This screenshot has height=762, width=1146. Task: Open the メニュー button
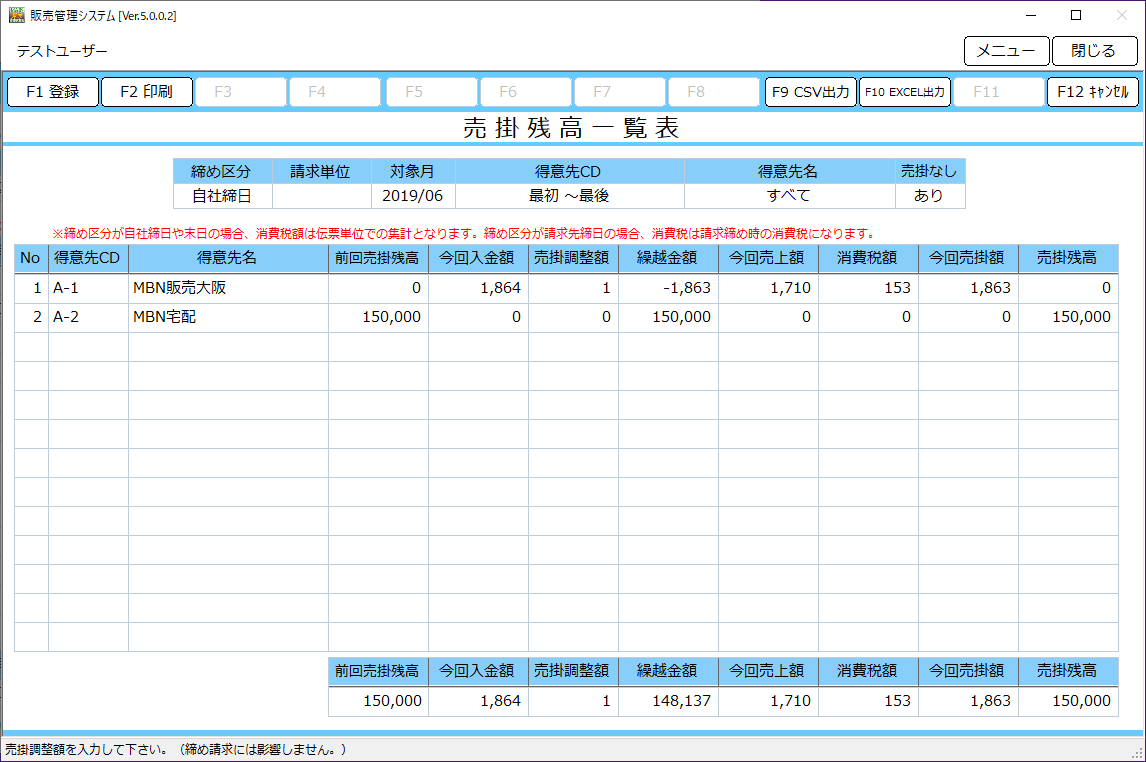(x=1006, y=51)
